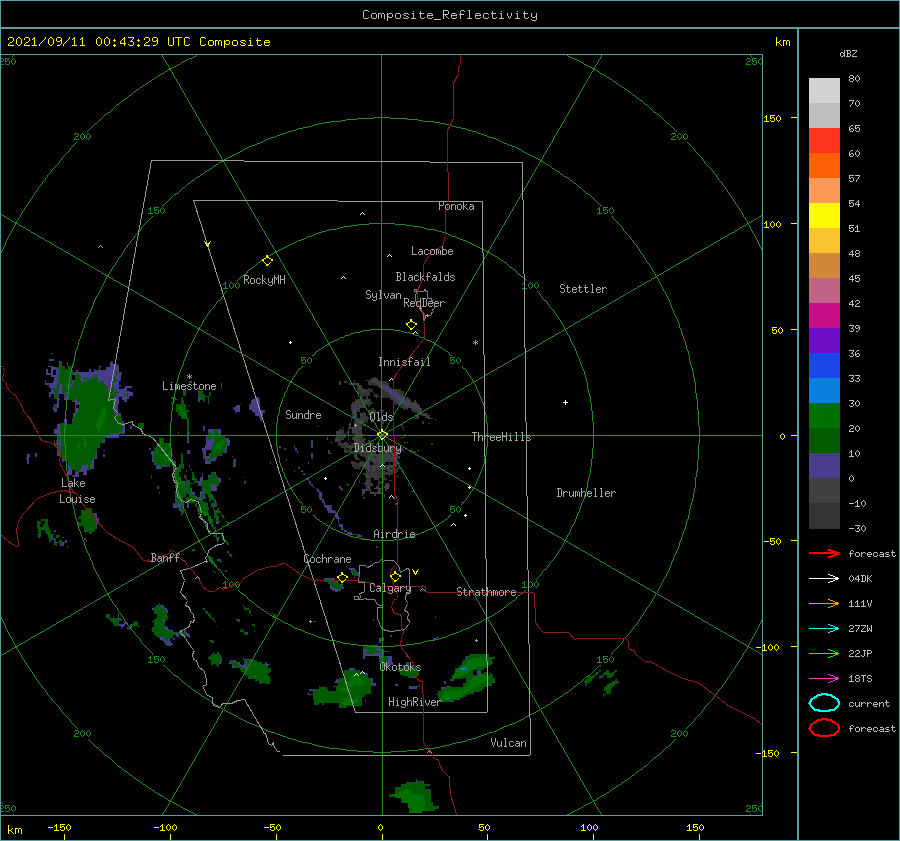Click the red forecast ellipse icon

tap(824, 728)
